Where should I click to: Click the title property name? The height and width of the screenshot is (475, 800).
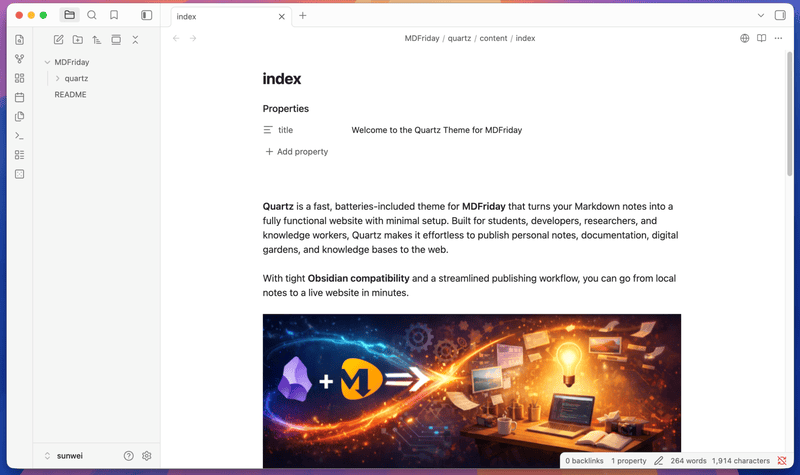tap(285, 130)
